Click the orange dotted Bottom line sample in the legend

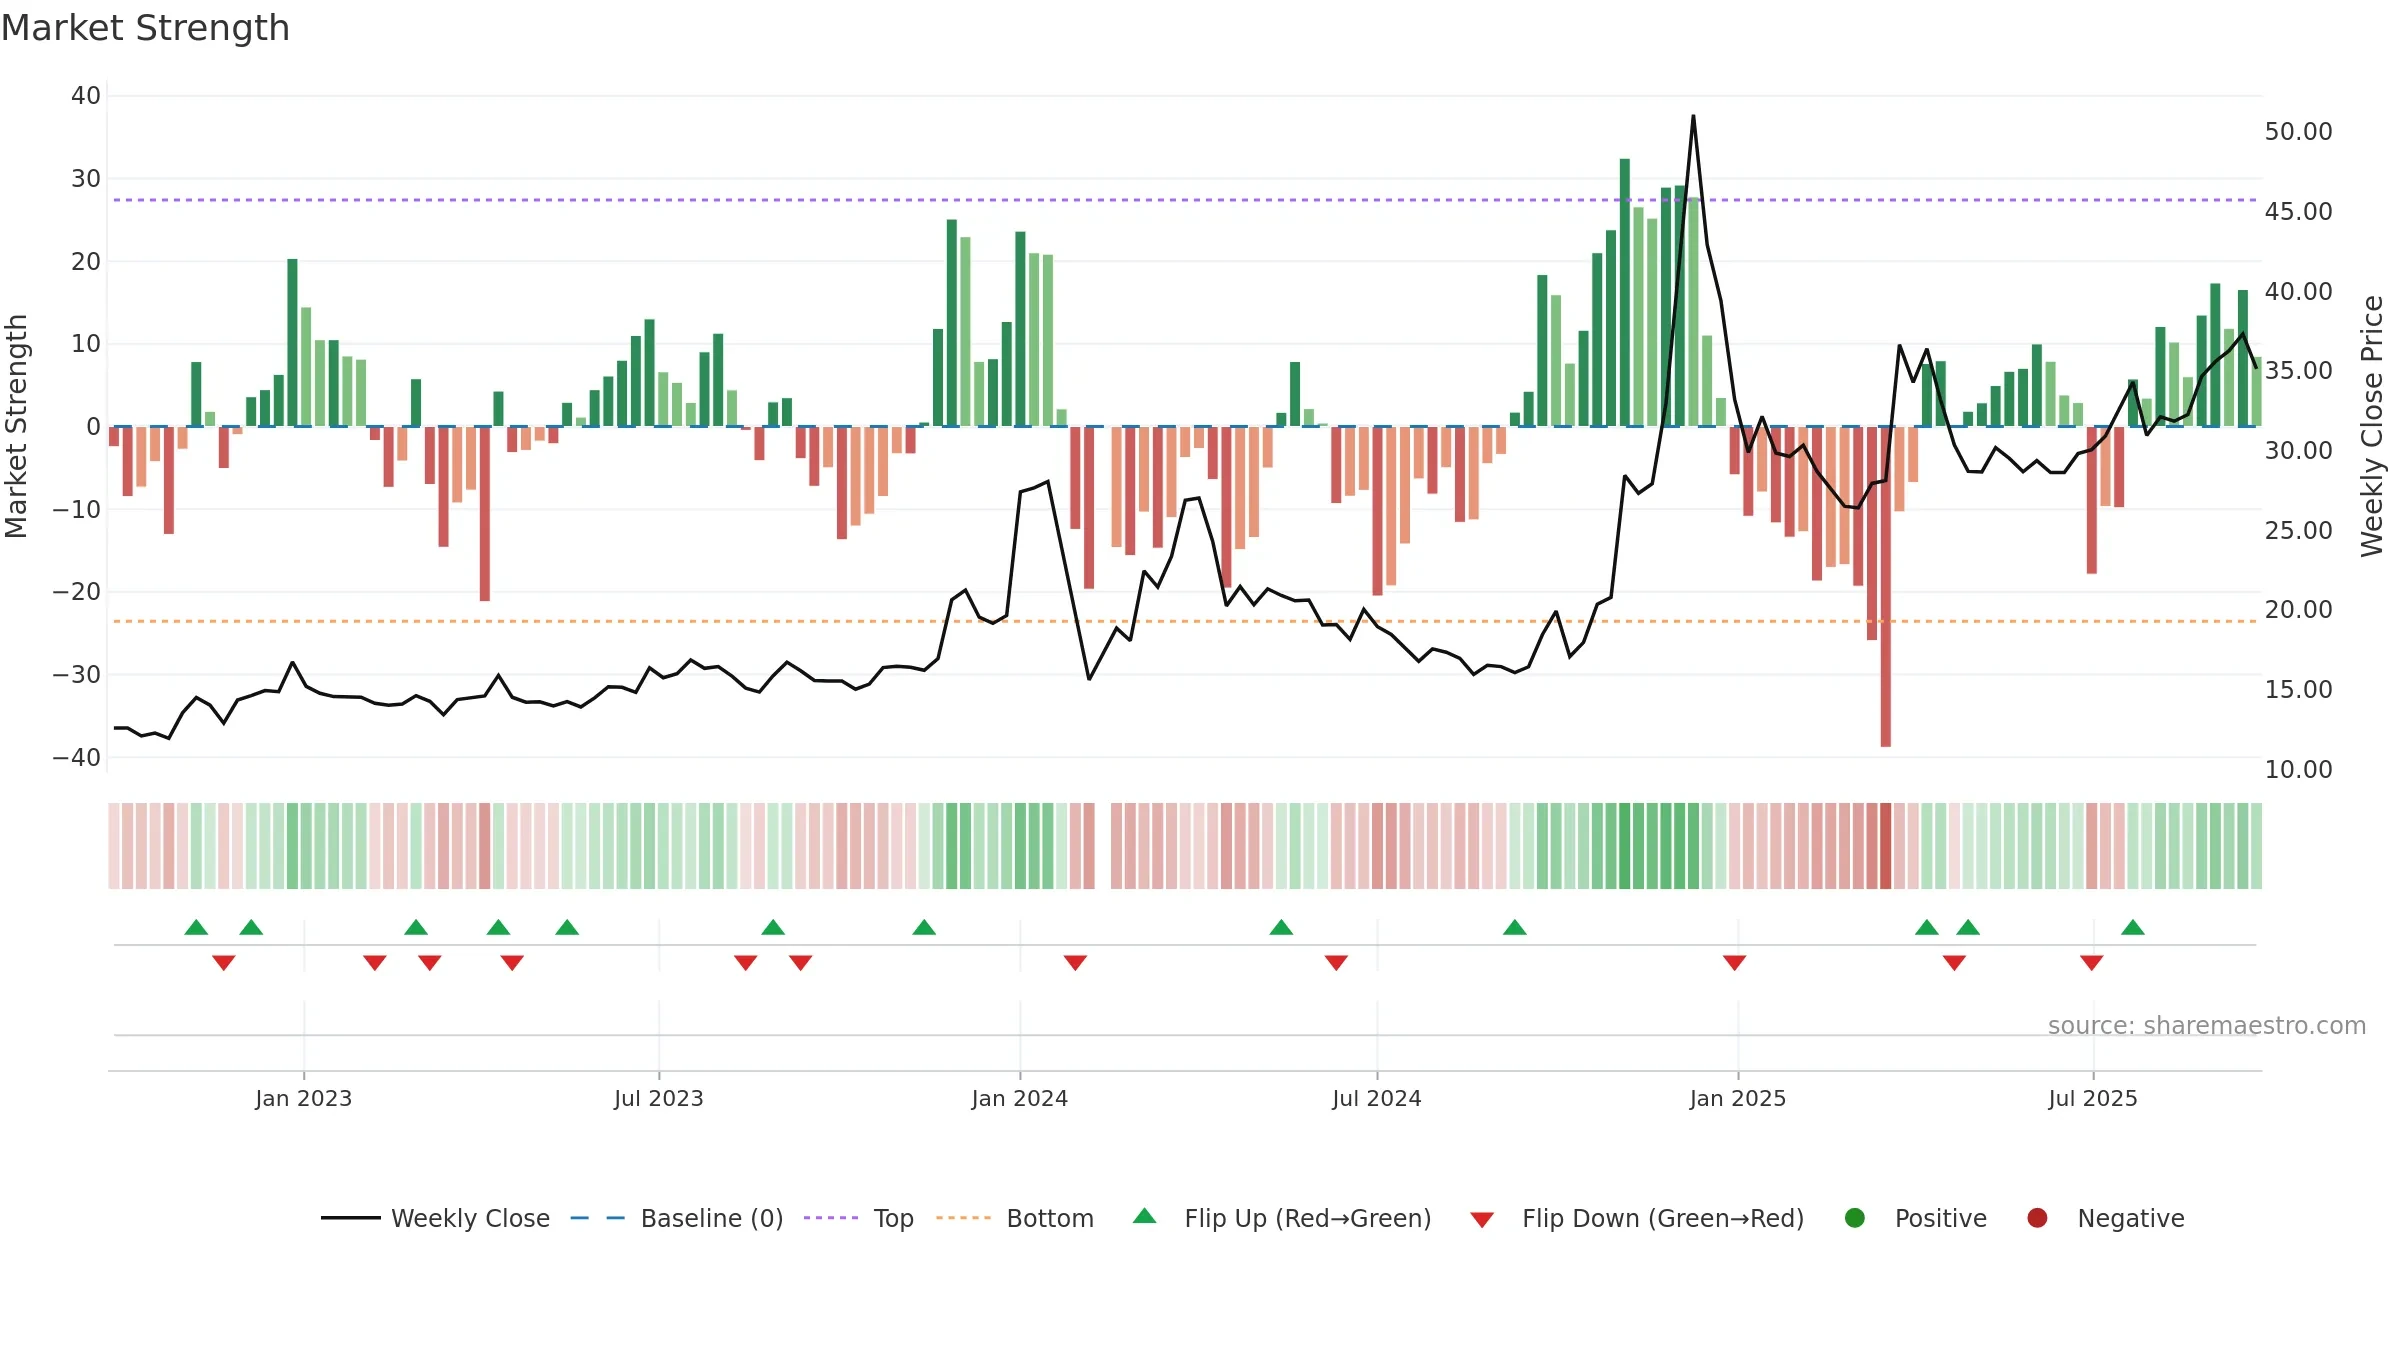point(964,1218)
